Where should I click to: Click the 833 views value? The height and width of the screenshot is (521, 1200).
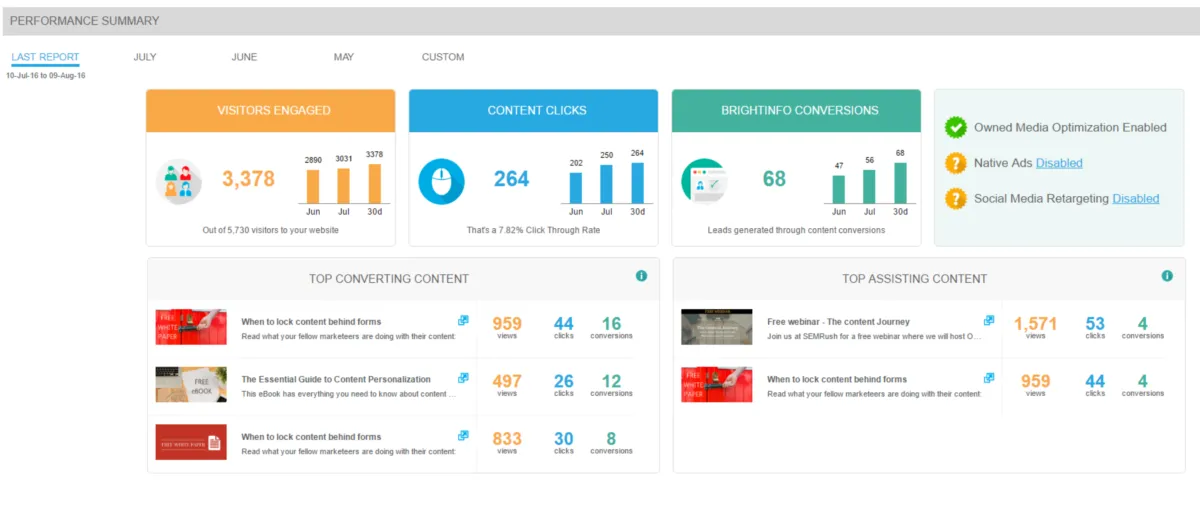point(507,438)
